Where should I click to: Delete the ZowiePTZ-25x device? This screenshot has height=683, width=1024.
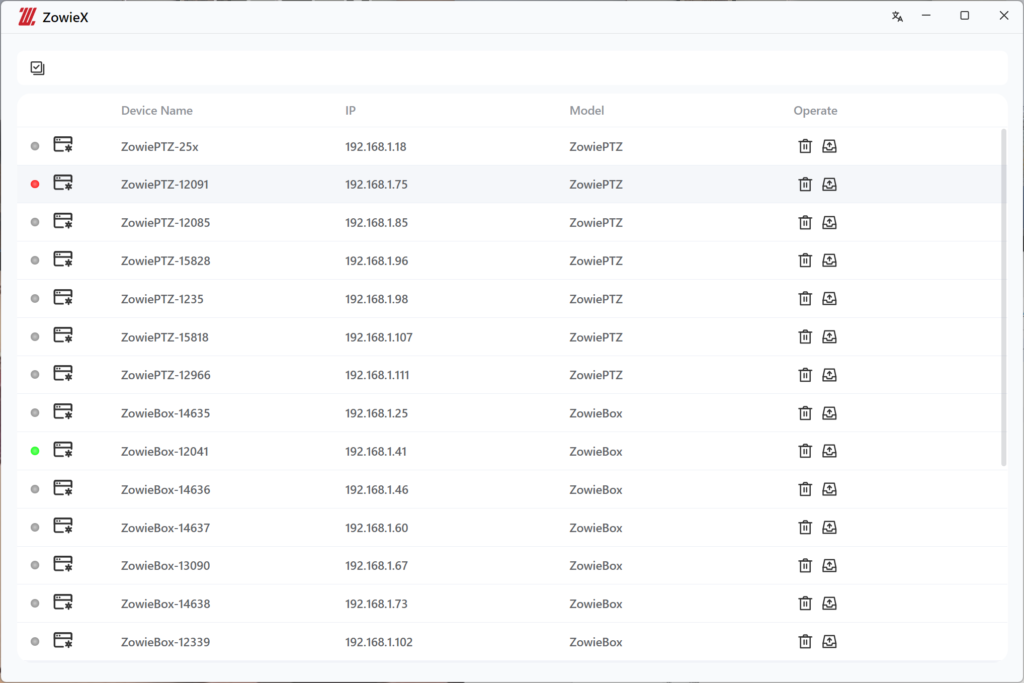[x=805, y=146]
